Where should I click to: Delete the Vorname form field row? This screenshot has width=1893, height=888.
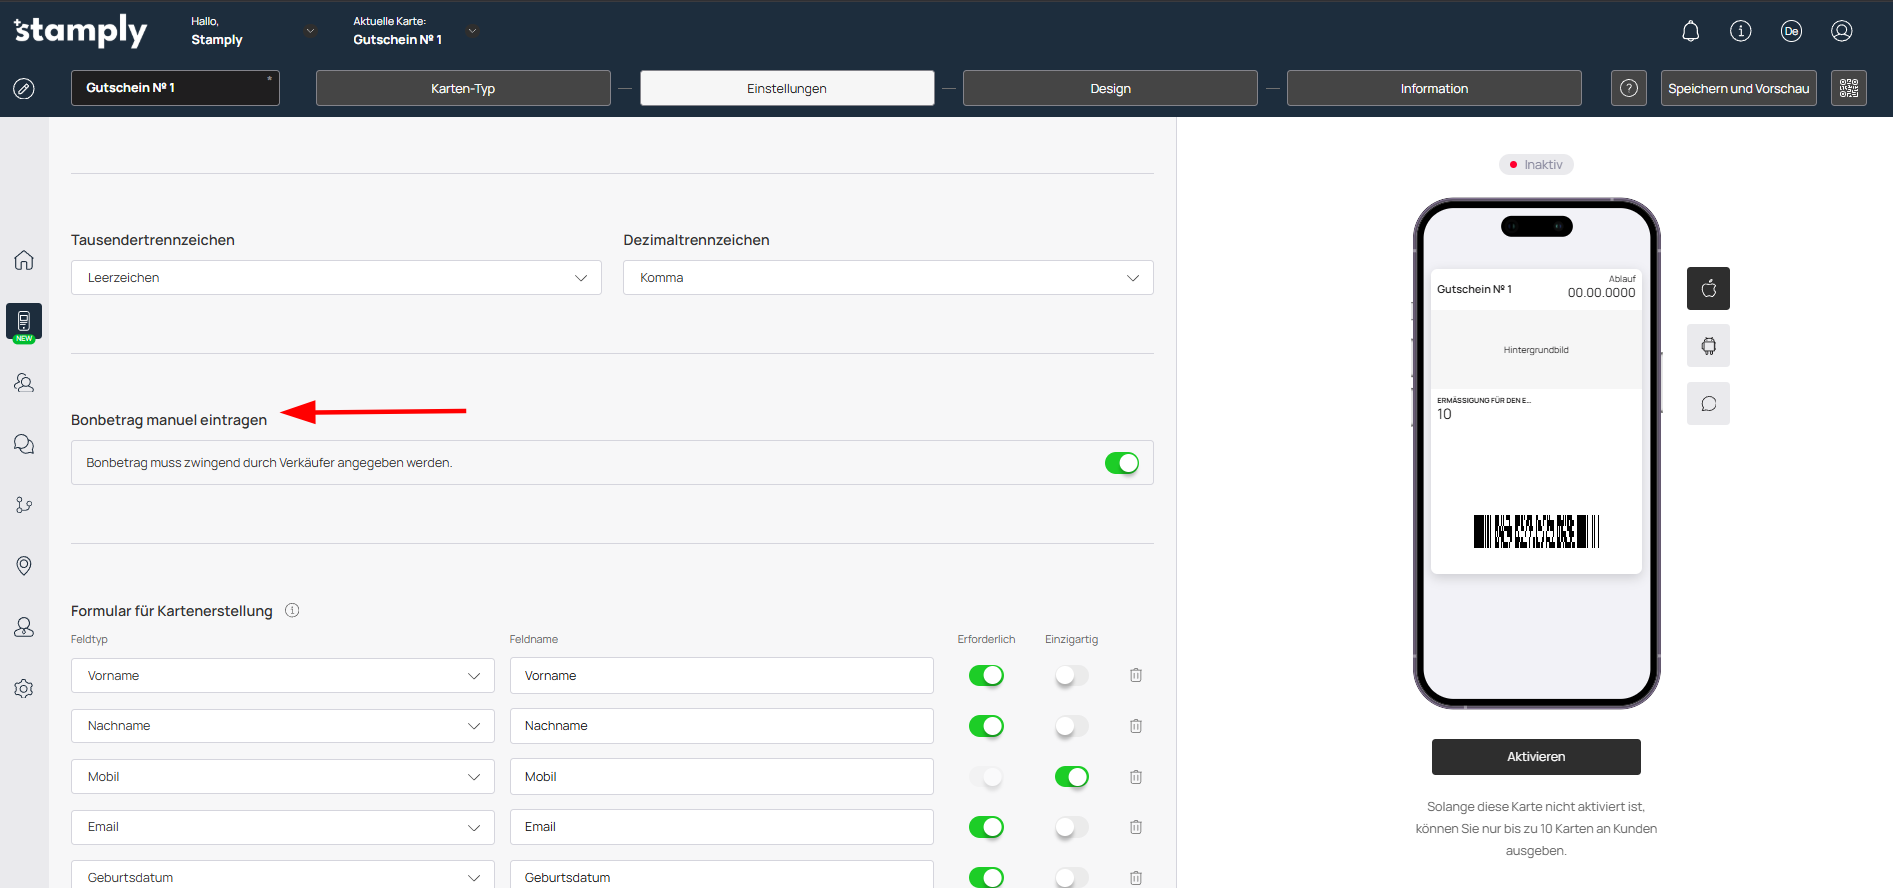pyautogui.click(x=1136, y=676)
